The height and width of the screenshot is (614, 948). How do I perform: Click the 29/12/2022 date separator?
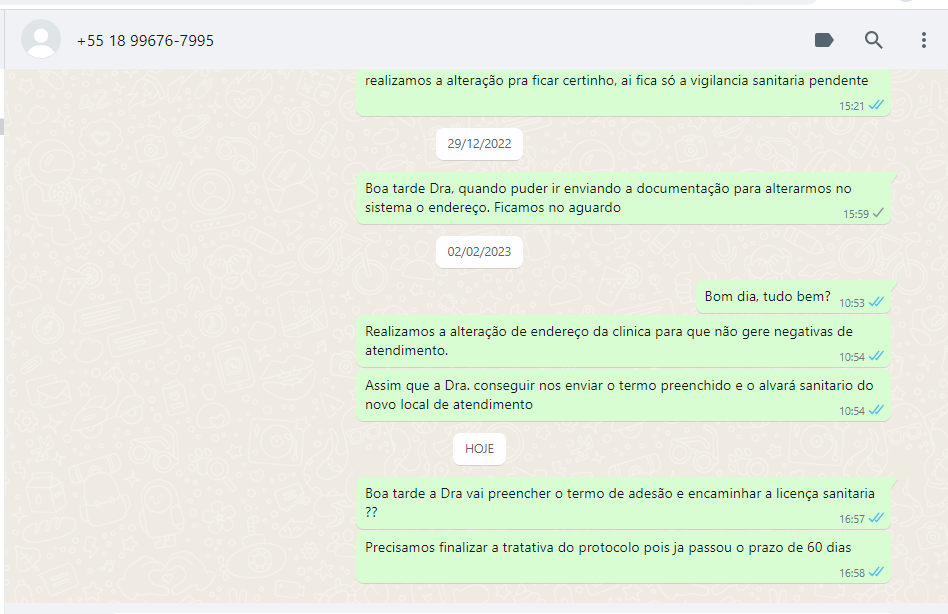point(479,144)
